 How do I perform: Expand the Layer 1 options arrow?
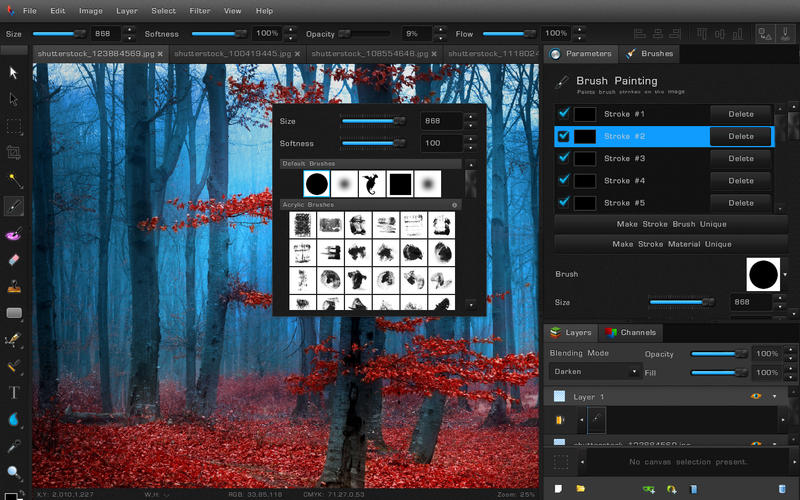click(x=773, y=397)
